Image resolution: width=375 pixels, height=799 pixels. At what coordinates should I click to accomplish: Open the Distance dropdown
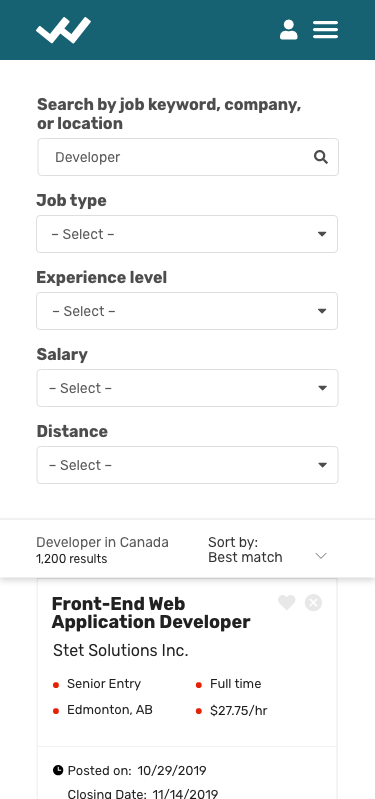click(187, 465)
